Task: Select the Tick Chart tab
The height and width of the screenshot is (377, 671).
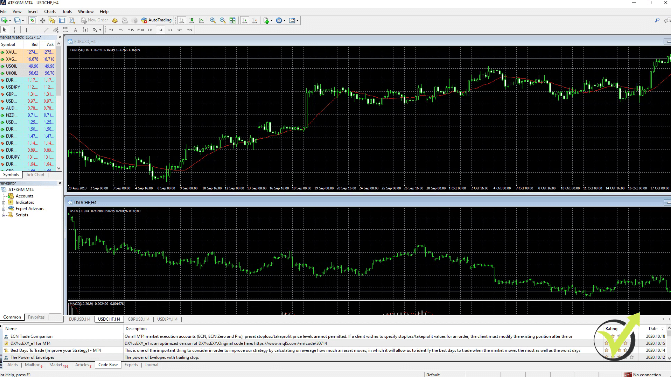Action: [35, 175]
